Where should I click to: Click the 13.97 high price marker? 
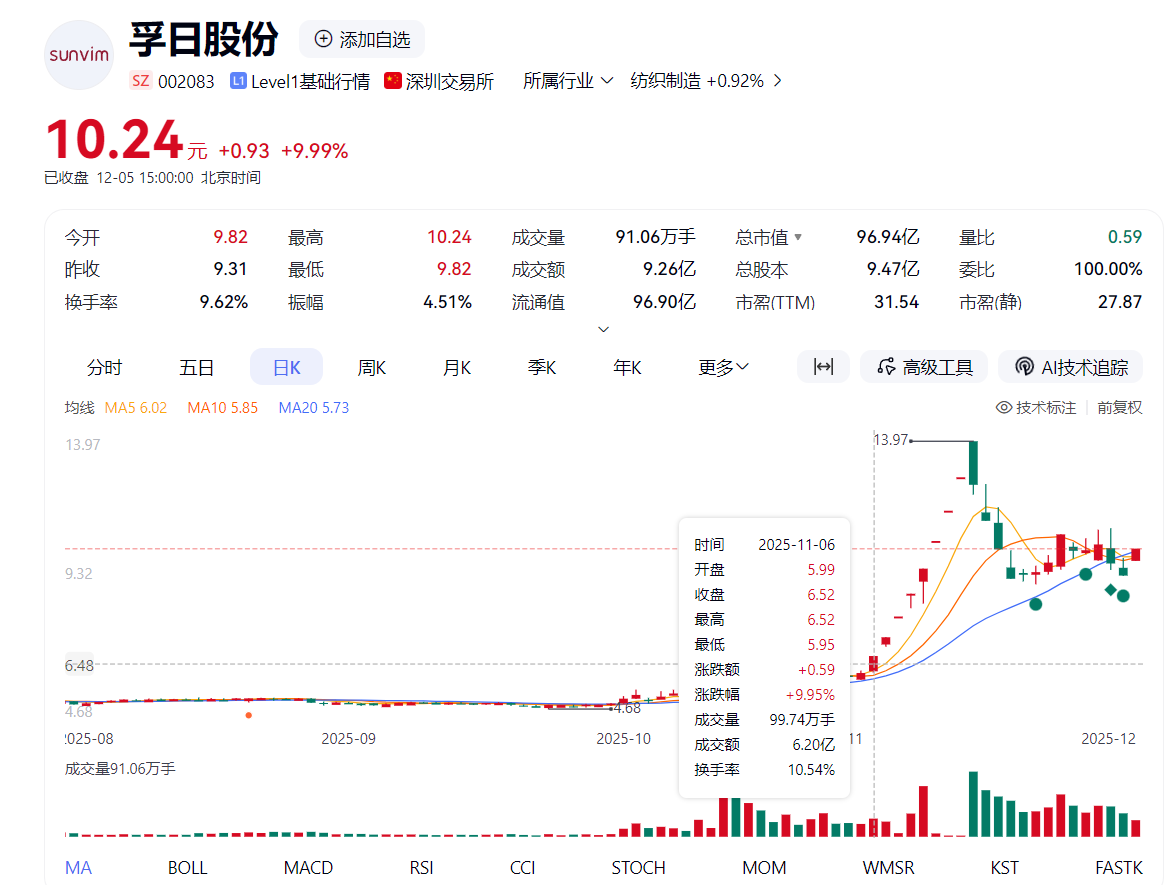point(891,440)
